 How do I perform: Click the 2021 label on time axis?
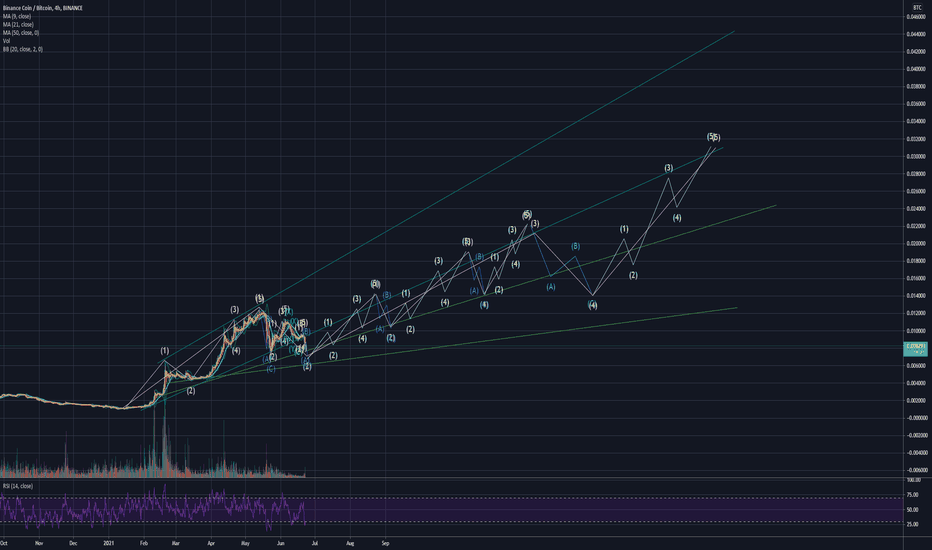point(109,543)
